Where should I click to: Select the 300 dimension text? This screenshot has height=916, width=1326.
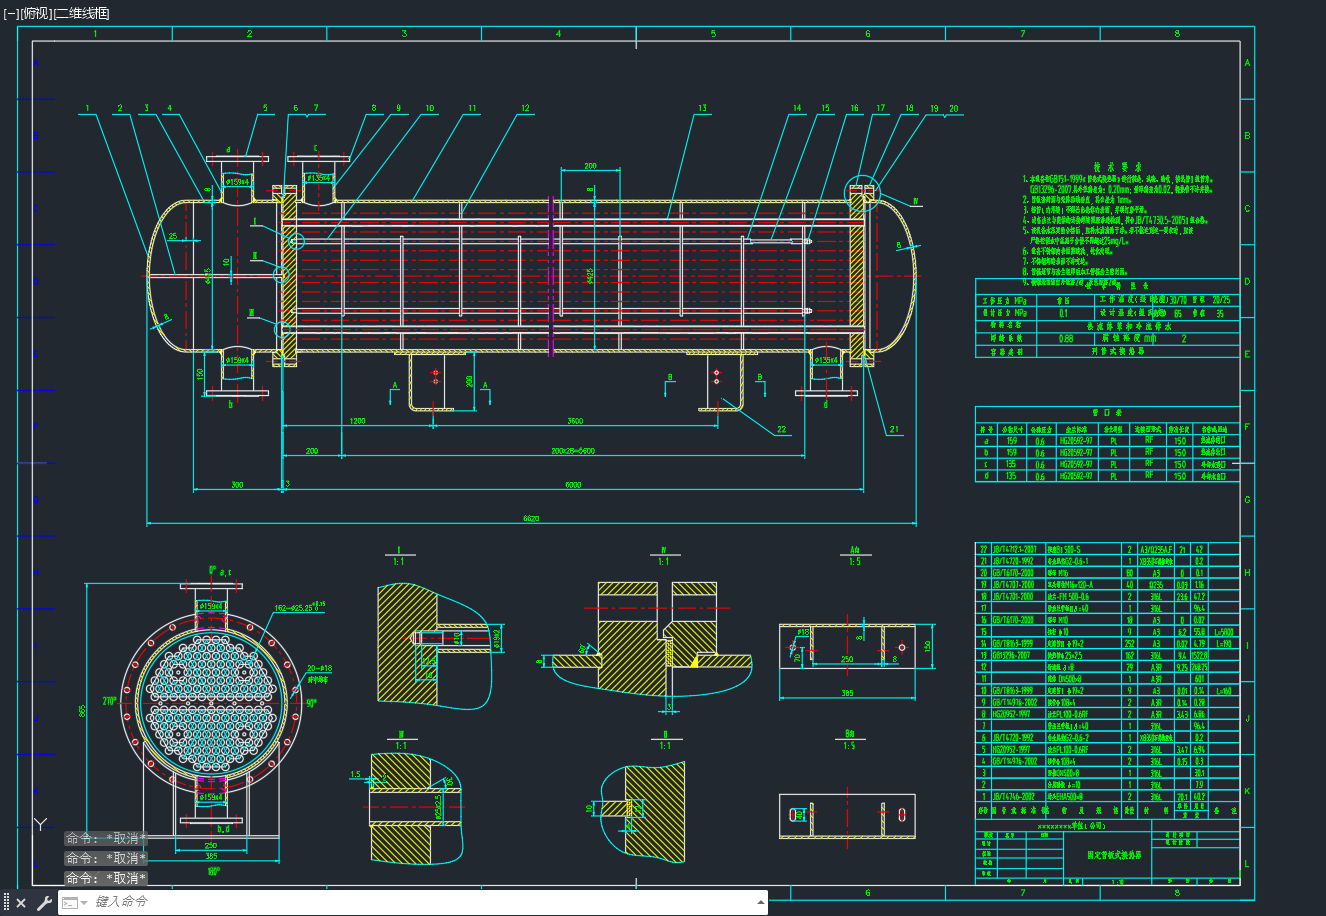click(237, 485)
